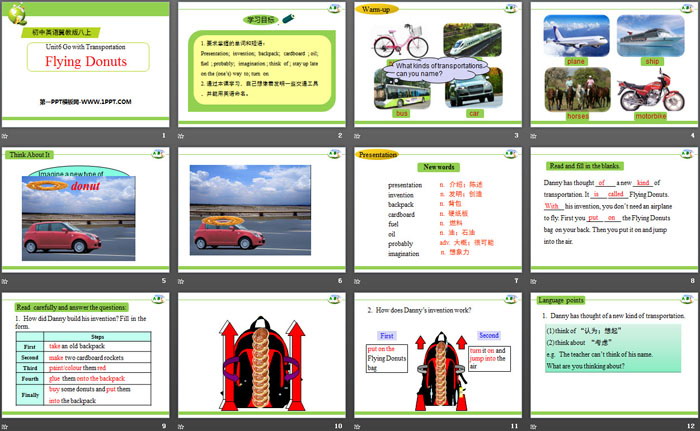Open slide 10 with the backpack rockets

pos(263,360)
